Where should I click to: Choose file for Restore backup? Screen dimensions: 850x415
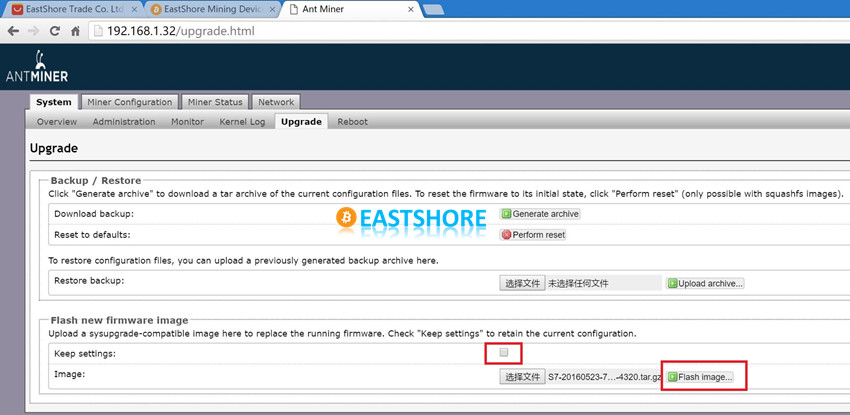(522, 283)
